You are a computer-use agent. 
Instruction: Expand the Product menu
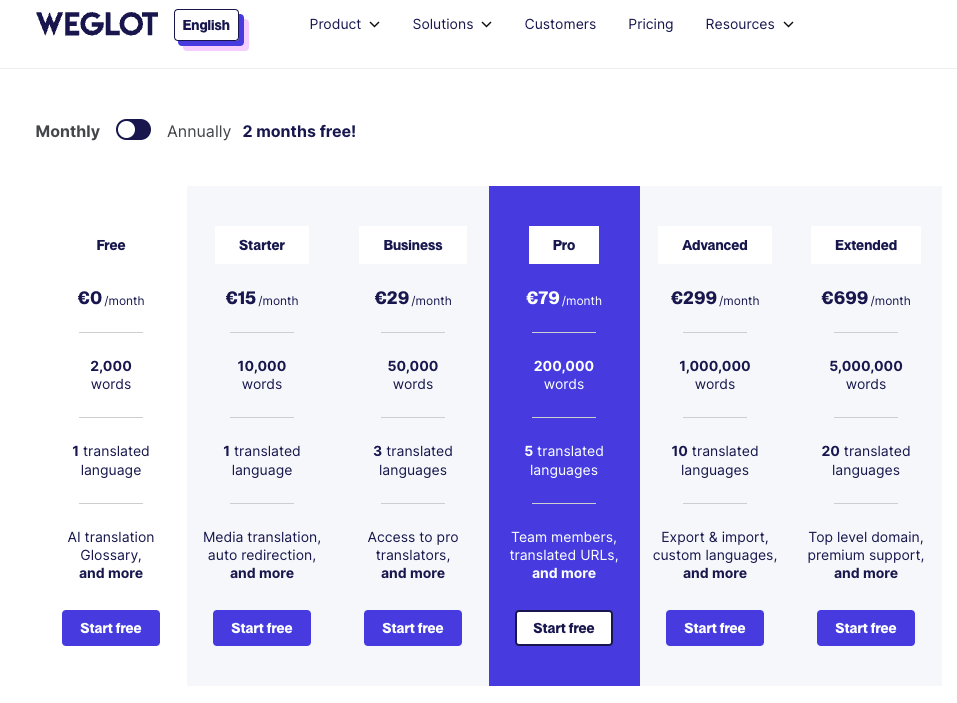tap(344, 24)
